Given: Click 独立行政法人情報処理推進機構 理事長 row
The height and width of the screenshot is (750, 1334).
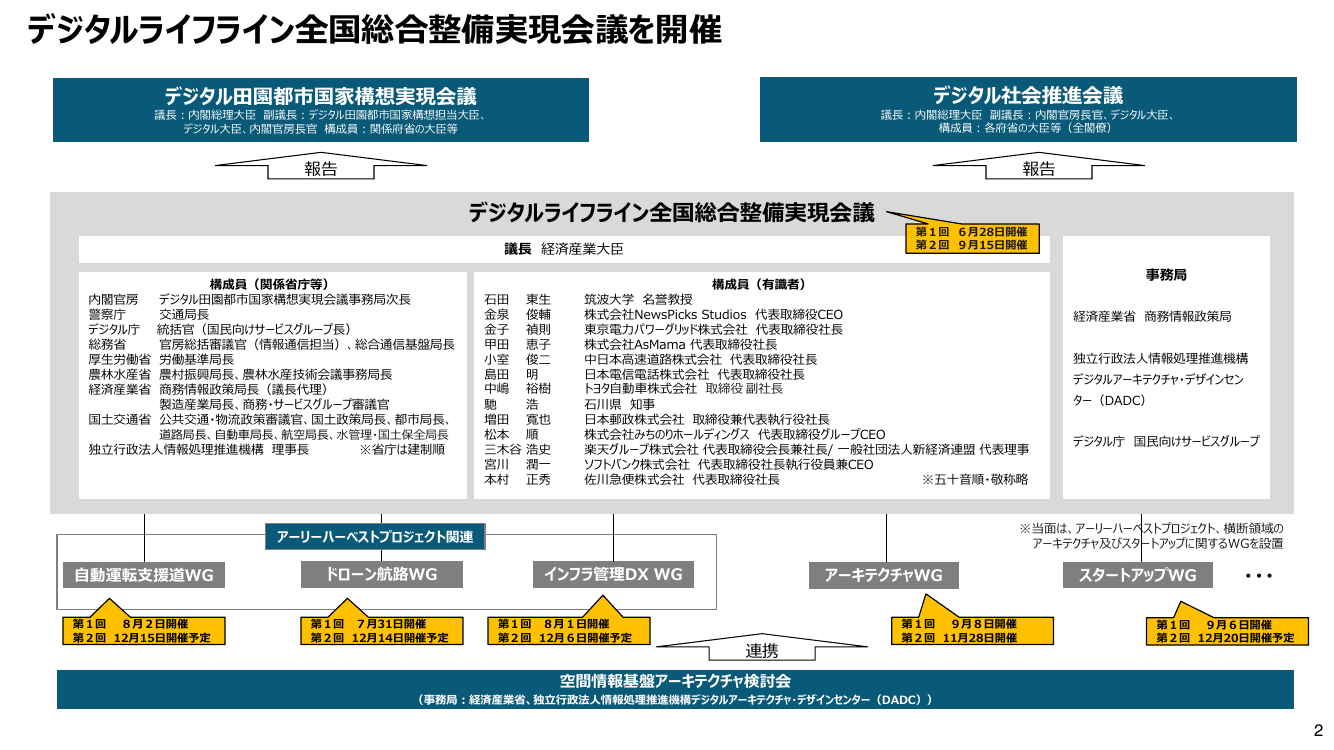Looking at the screenshot, I should [199, 450].
